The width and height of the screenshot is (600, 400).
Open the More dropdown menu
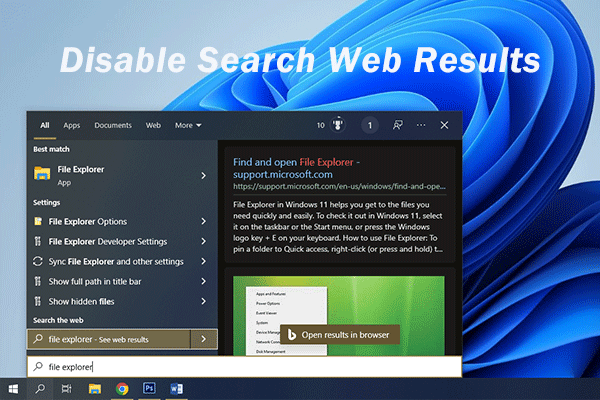click(188, 125)
